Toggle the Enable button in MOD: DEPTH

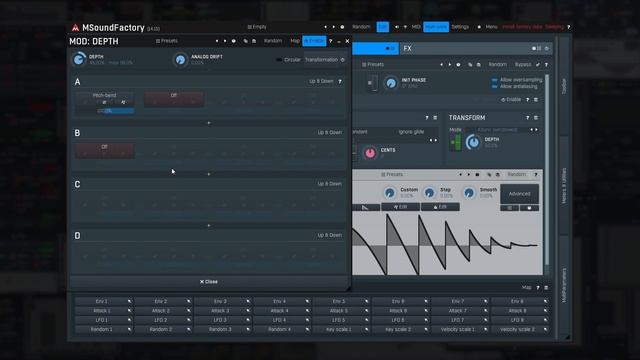[x=314, y=41]
